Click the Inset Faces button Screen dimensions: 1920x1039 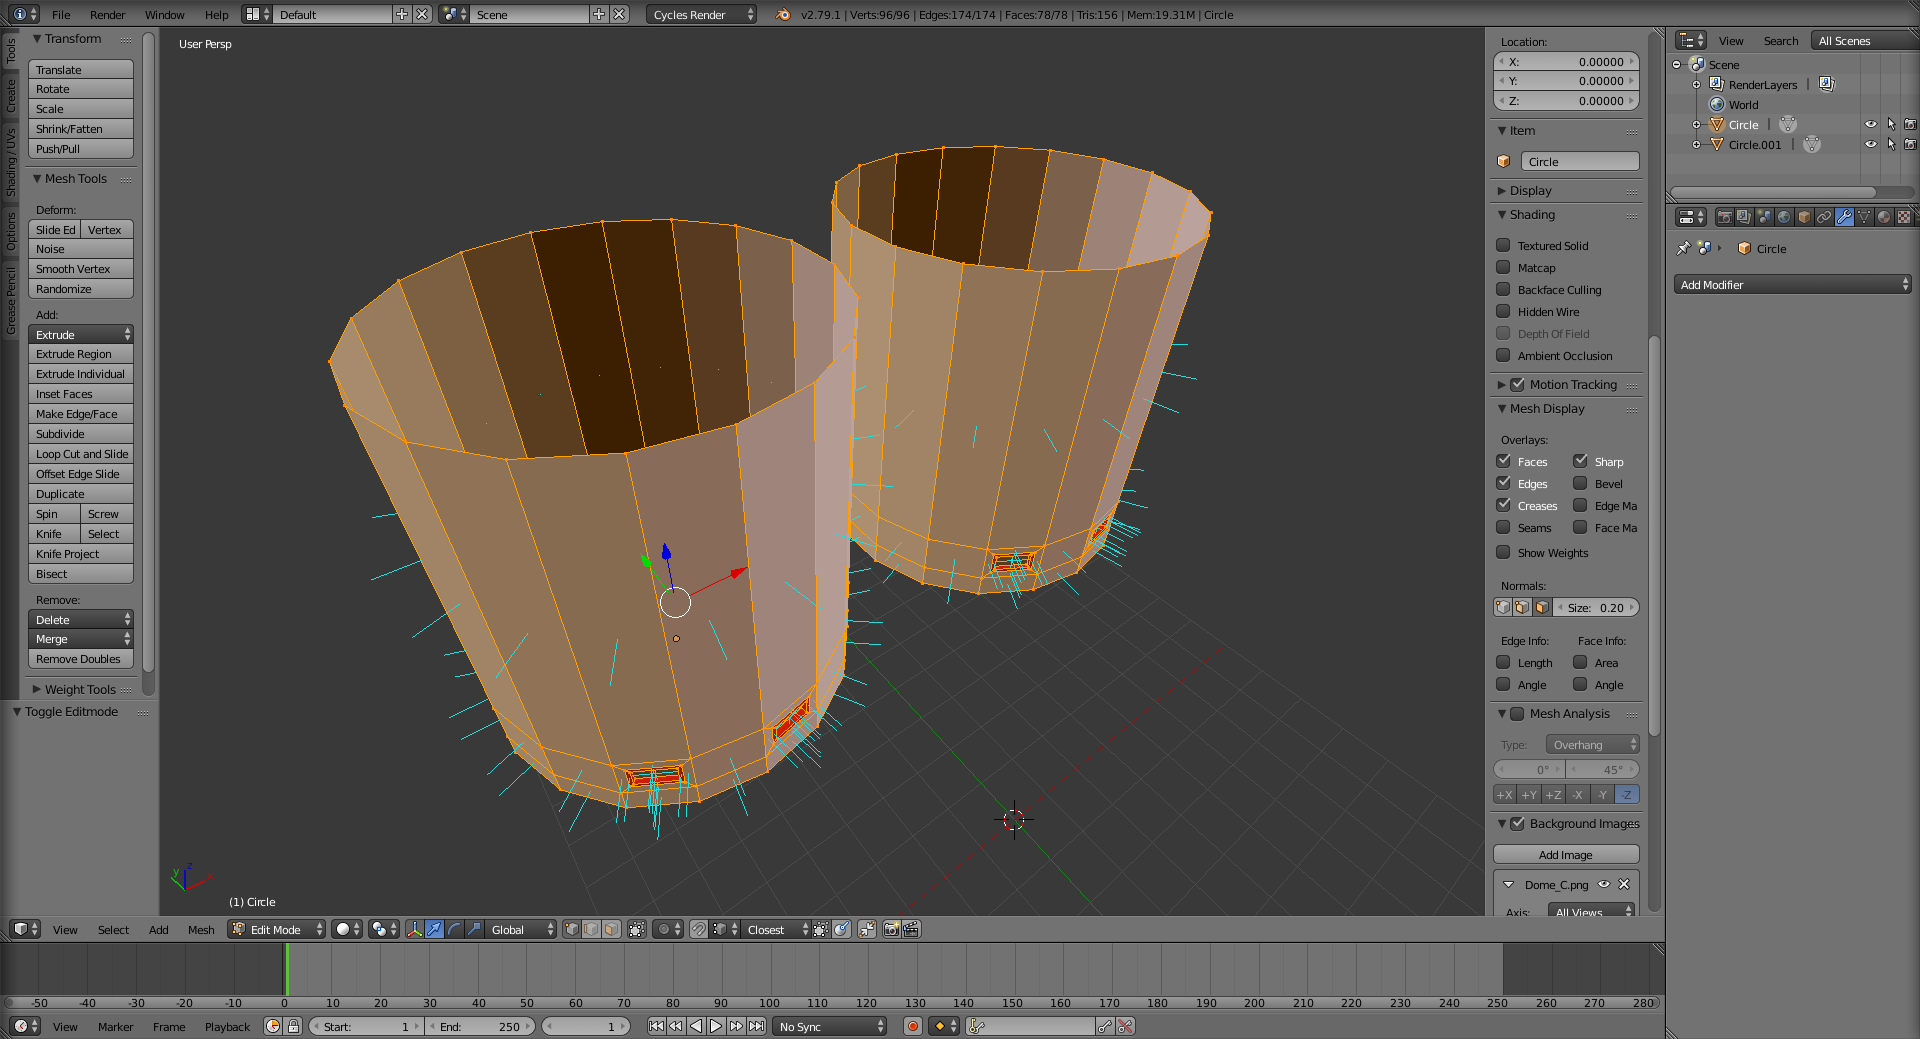coord(81,394)
